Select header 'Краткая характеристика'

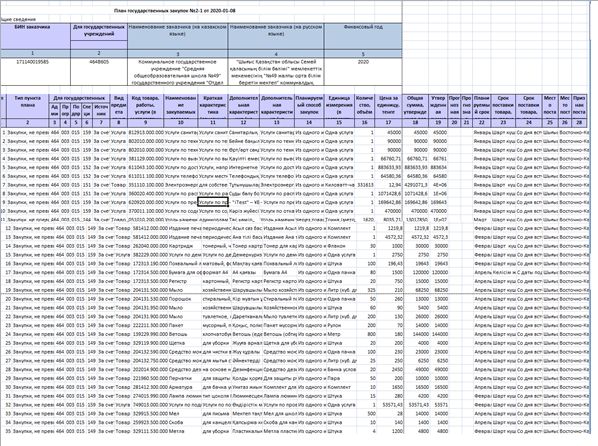pyautogui.click(x=213, y=106)
